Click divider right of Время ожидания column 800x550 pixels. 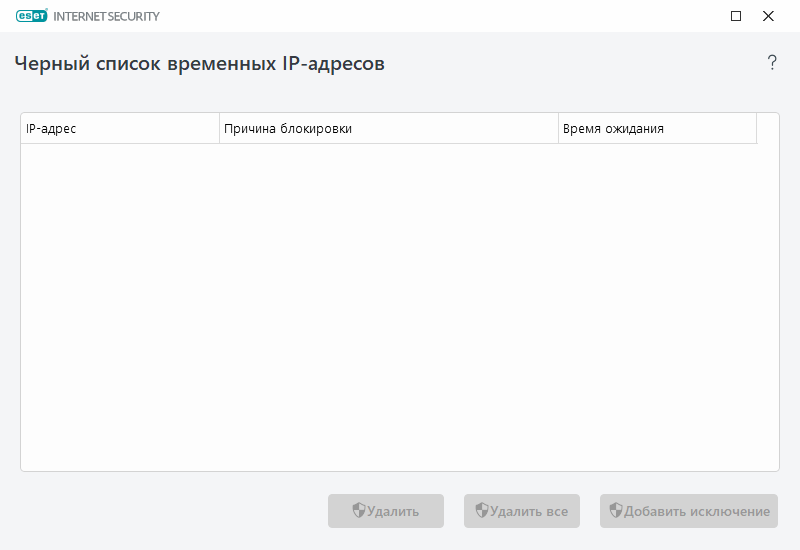point(756,129)
